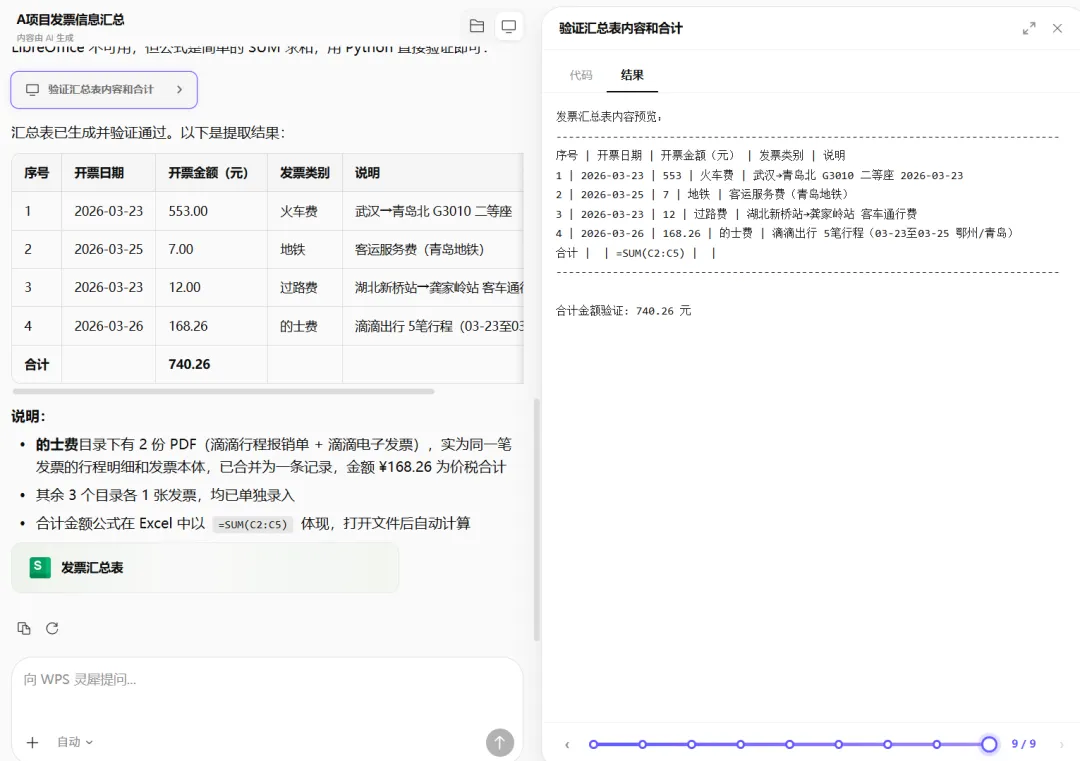Click the 9 / 9 step counter

1024,744
